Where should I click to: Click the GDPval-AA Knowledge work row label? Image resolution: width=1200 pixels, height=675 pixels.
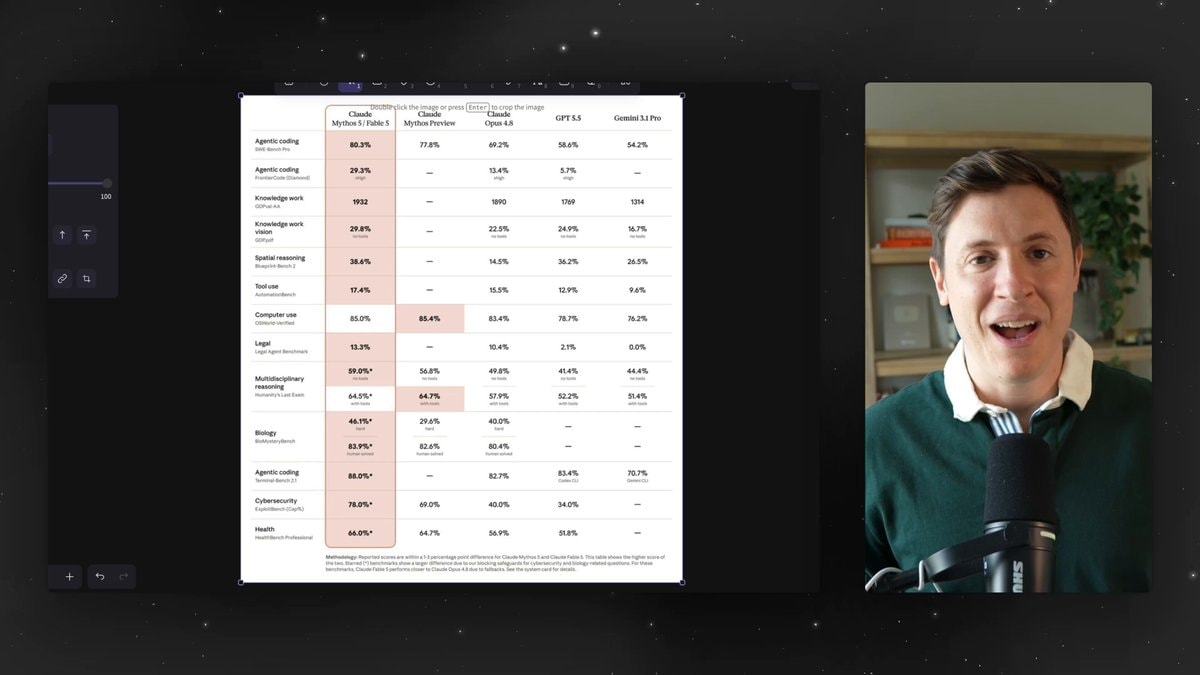tap(279, 201)
